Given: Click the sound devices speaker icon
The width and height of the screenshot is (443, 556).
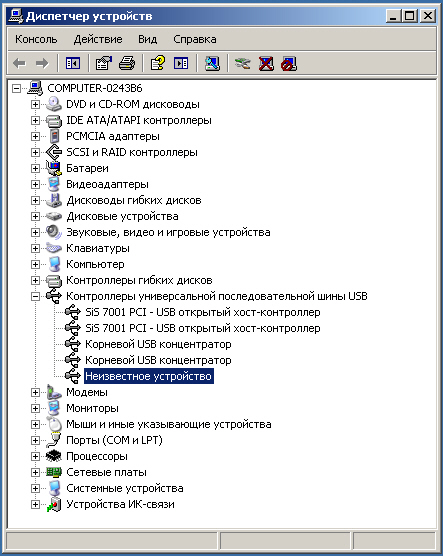Looking at the screenshot, I should [x=54, y=232].
